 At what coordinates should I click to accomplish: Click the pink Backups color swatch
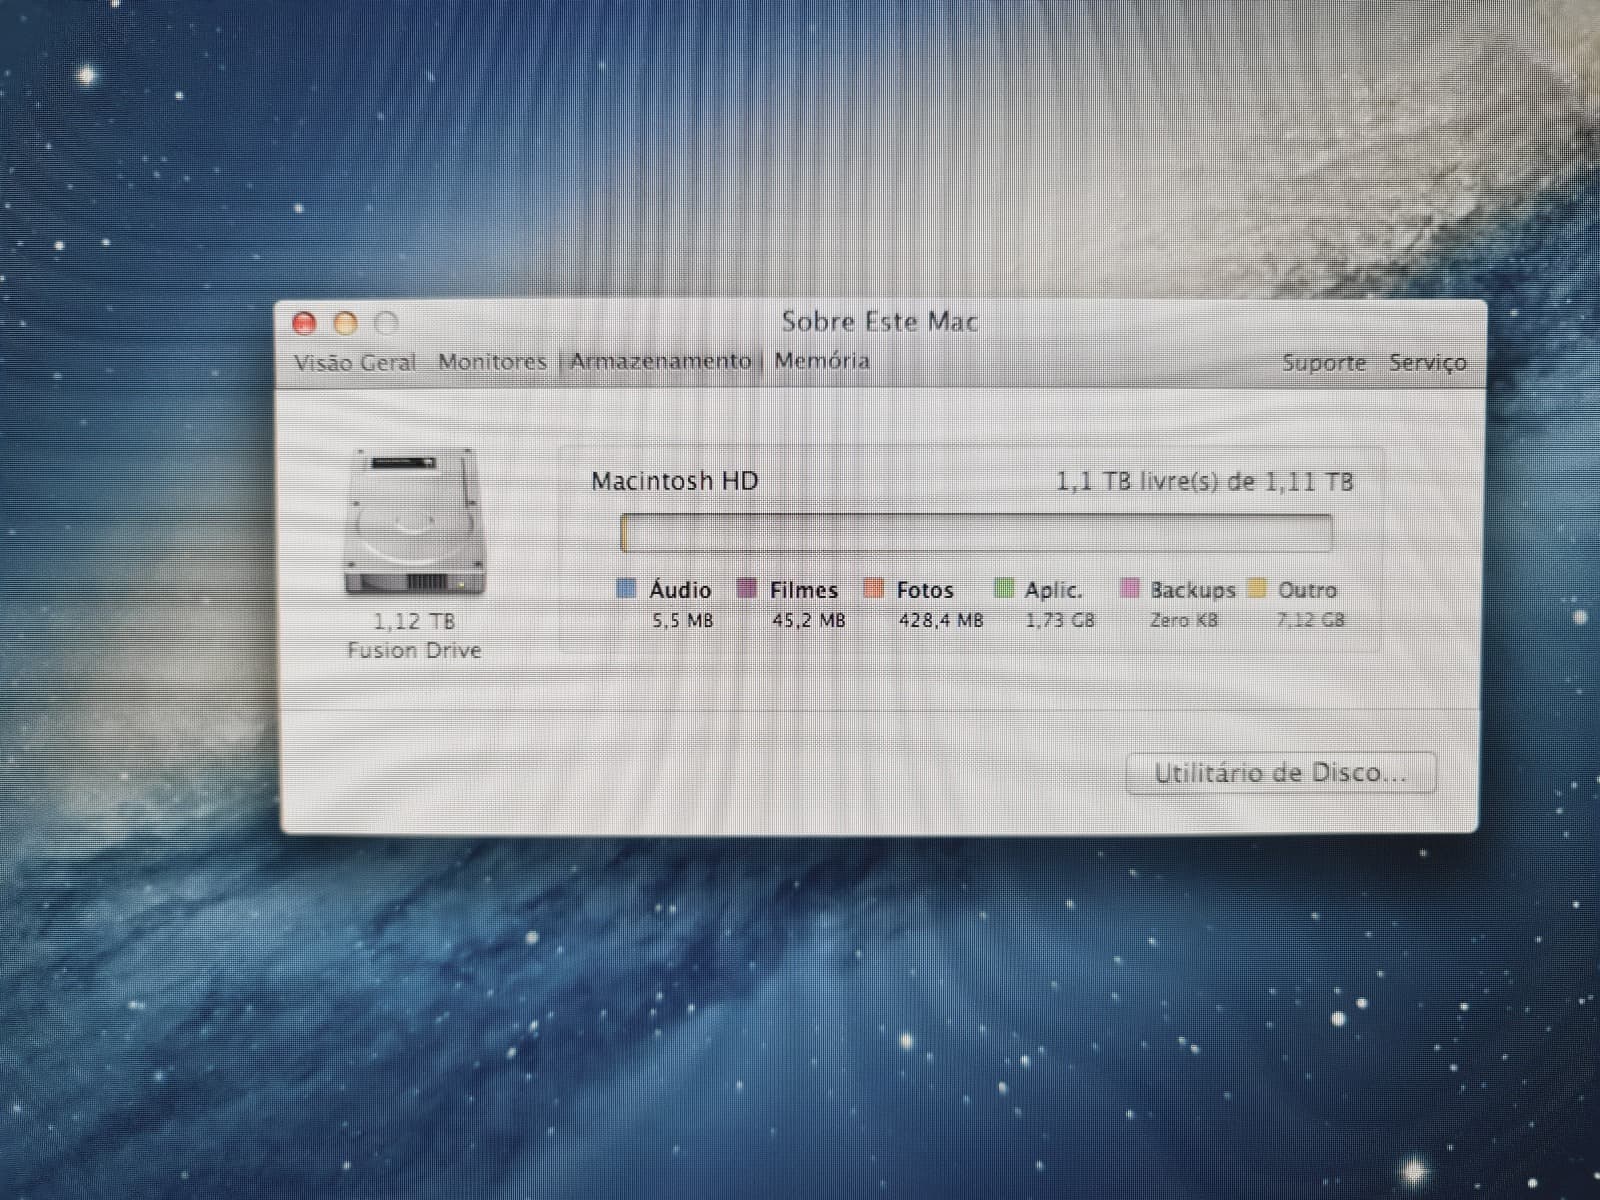(x=1130, y=588)
